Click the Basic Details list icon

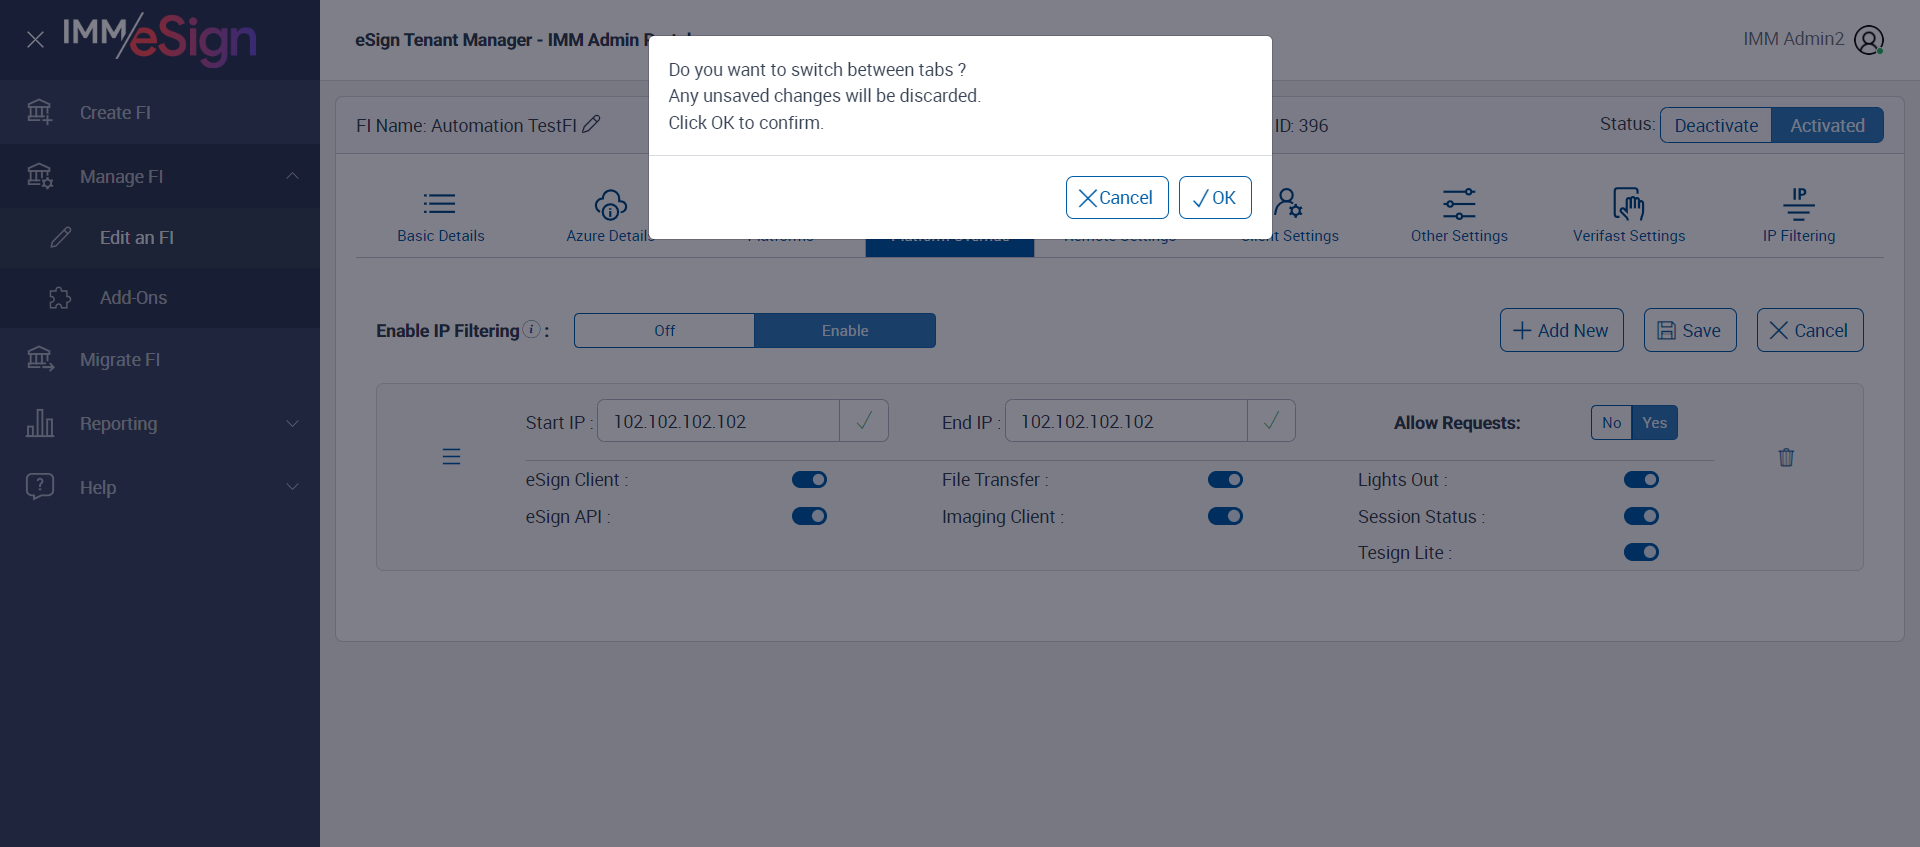(x=440, y=204)
